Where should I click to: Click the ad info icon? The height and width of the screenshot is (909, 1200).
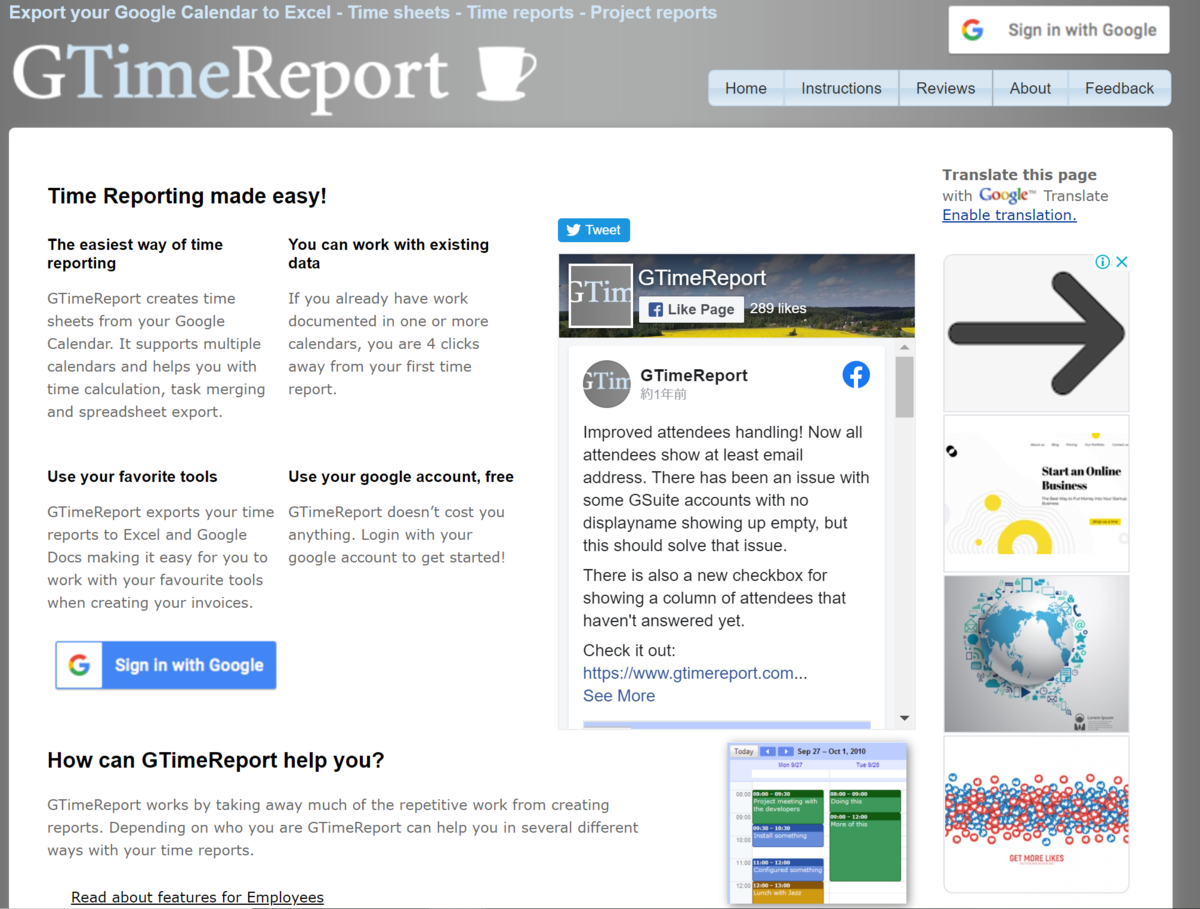pyautogui.click(x=1102, y=262)
